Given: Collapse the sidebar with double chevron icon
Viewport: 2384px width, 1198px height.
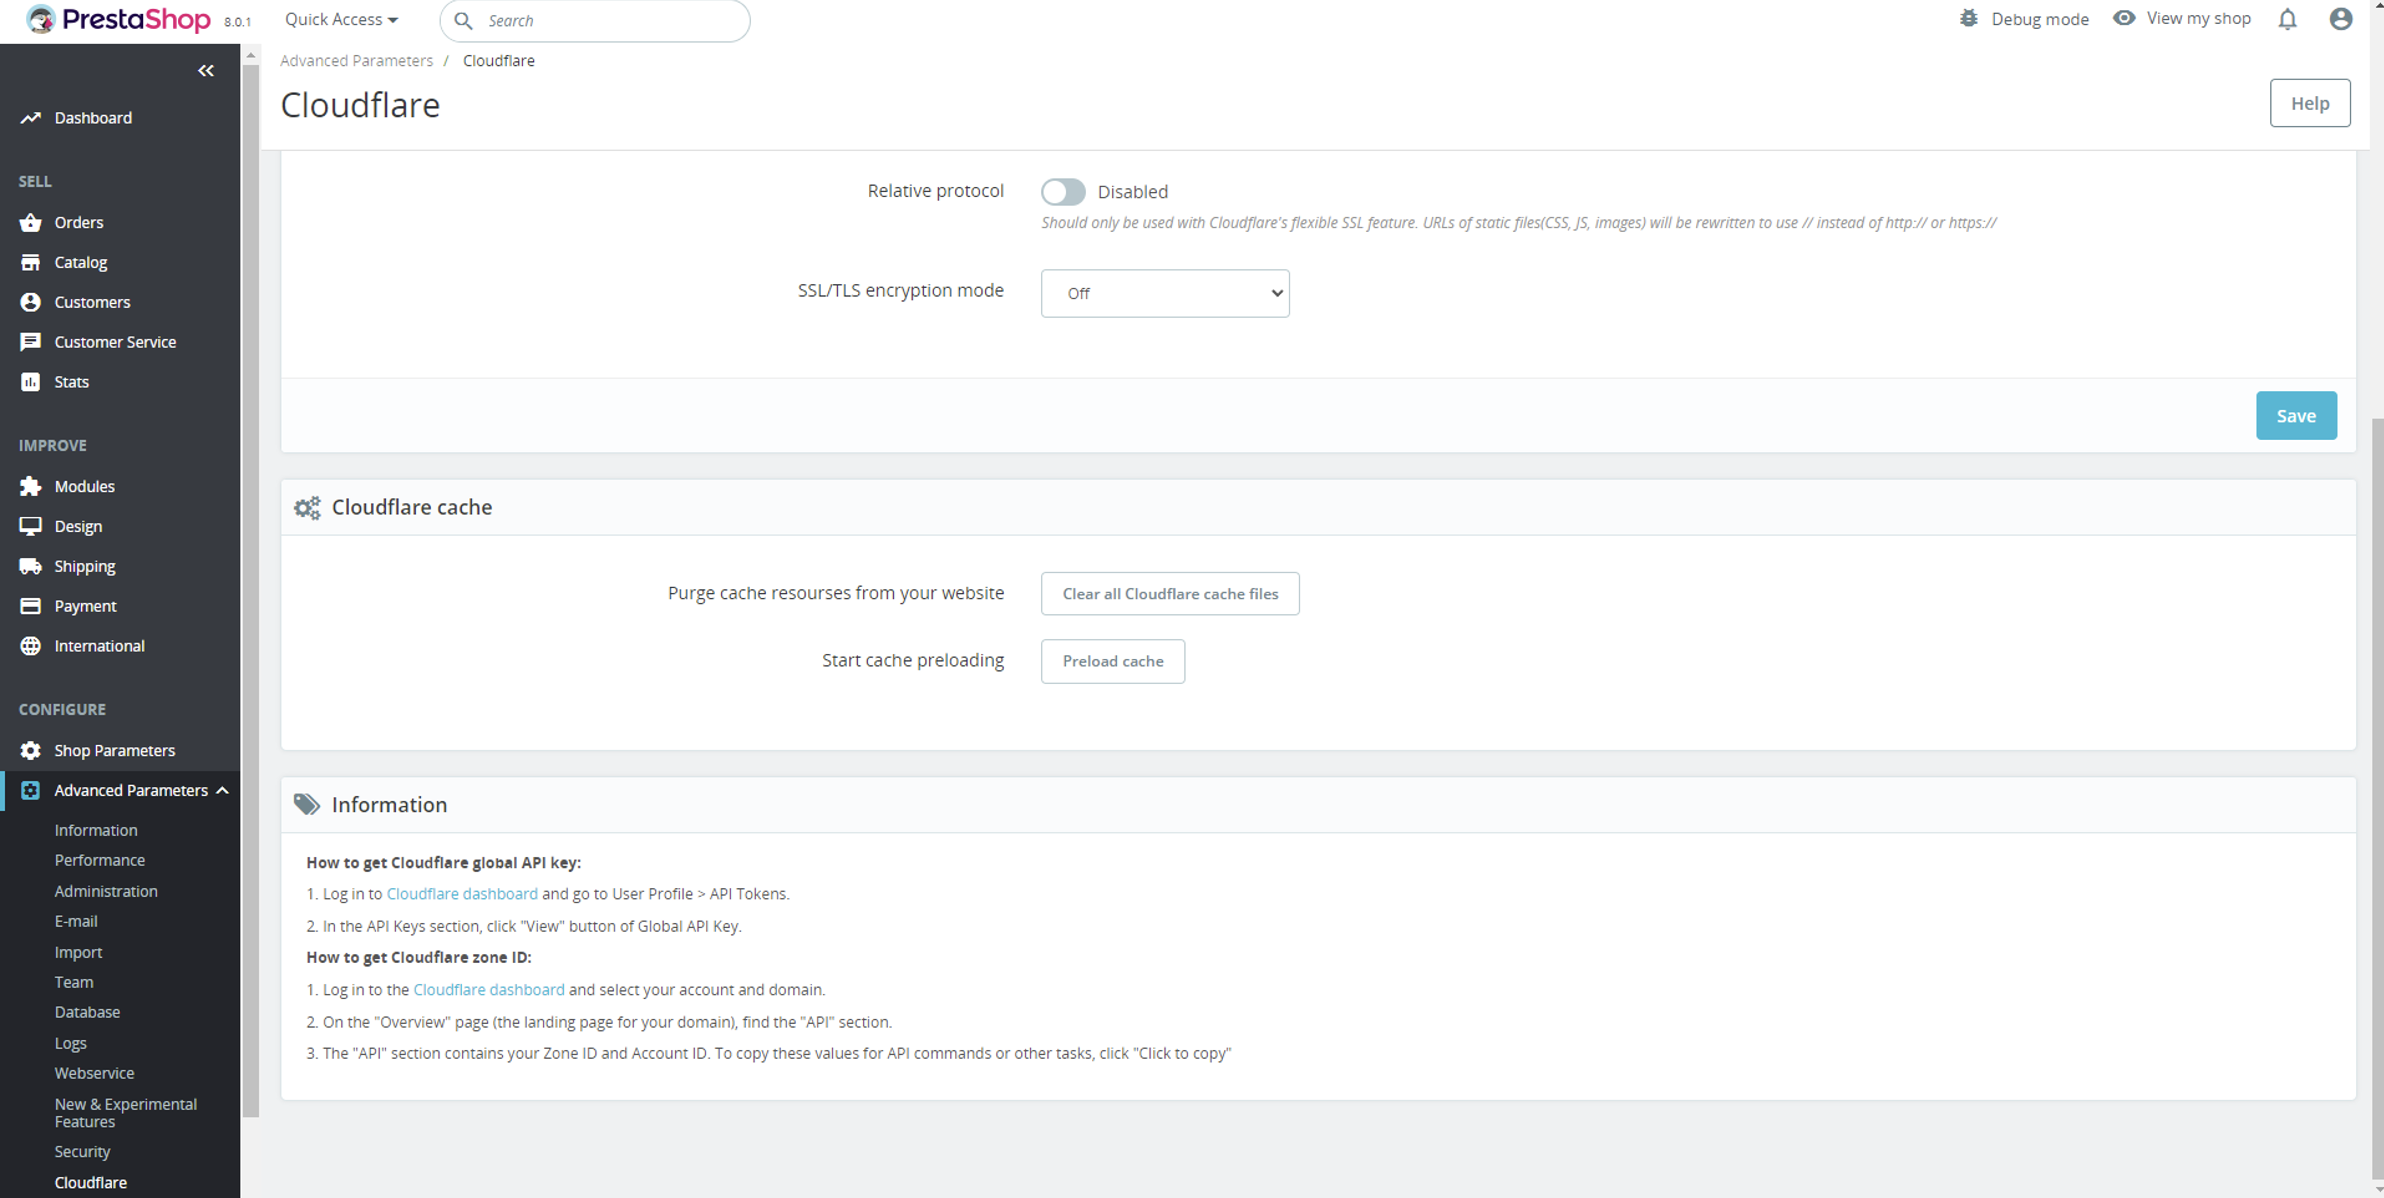Looking at the screenshot, I should (206, 70).
